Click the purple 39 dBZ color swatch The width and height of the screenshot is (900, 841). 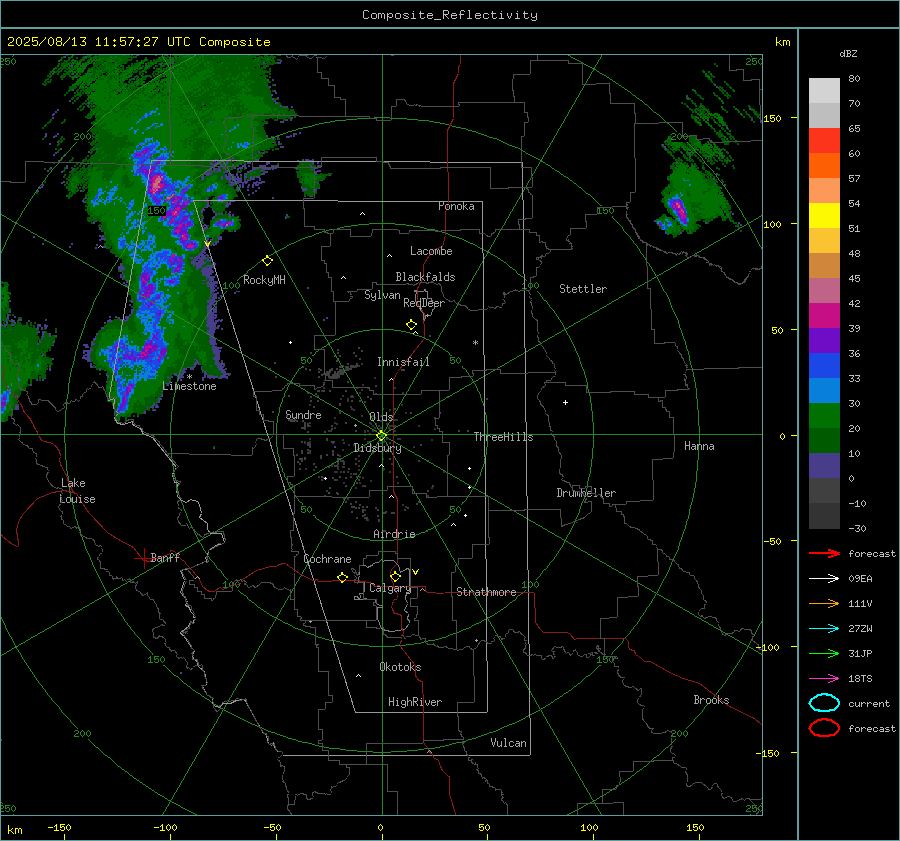tap(824, 341)
